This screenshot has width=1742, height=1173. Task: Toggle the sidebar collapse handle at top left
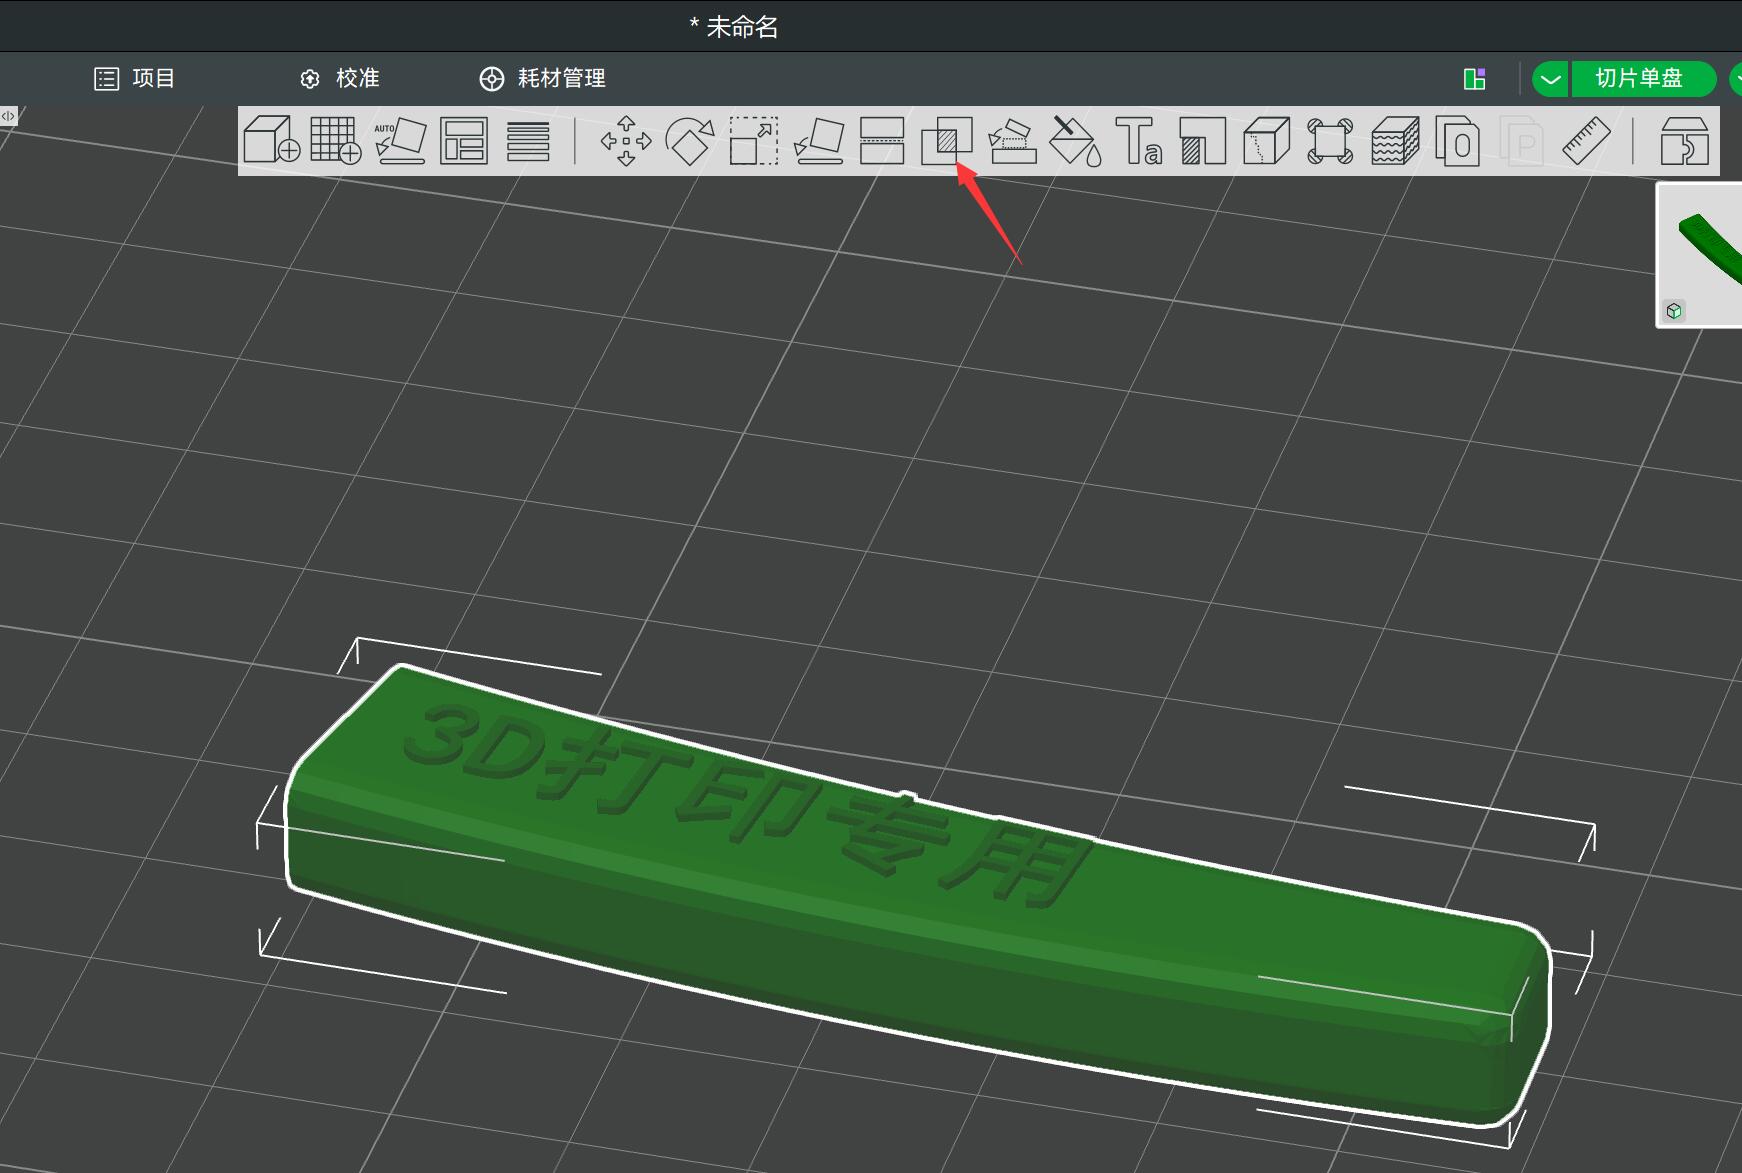click(8, 116)
